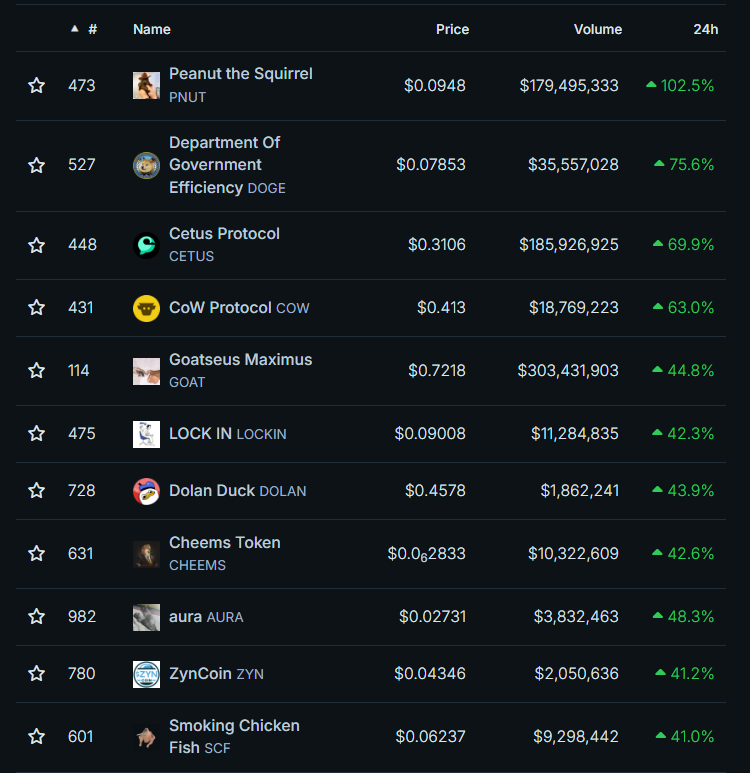Click the rank number 473

(x=81, y=86)
